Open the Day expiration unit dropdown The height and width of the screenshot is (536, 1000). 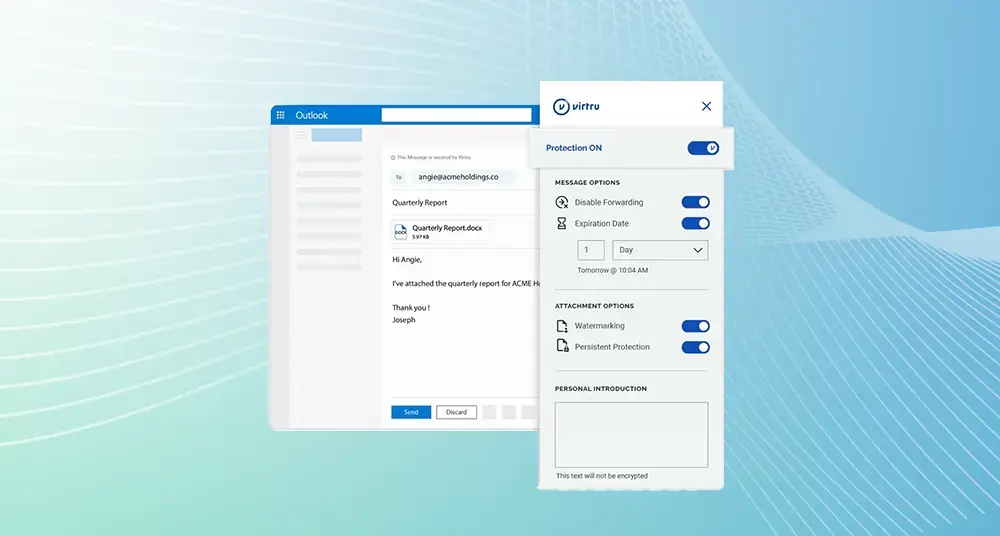point(660,250)
